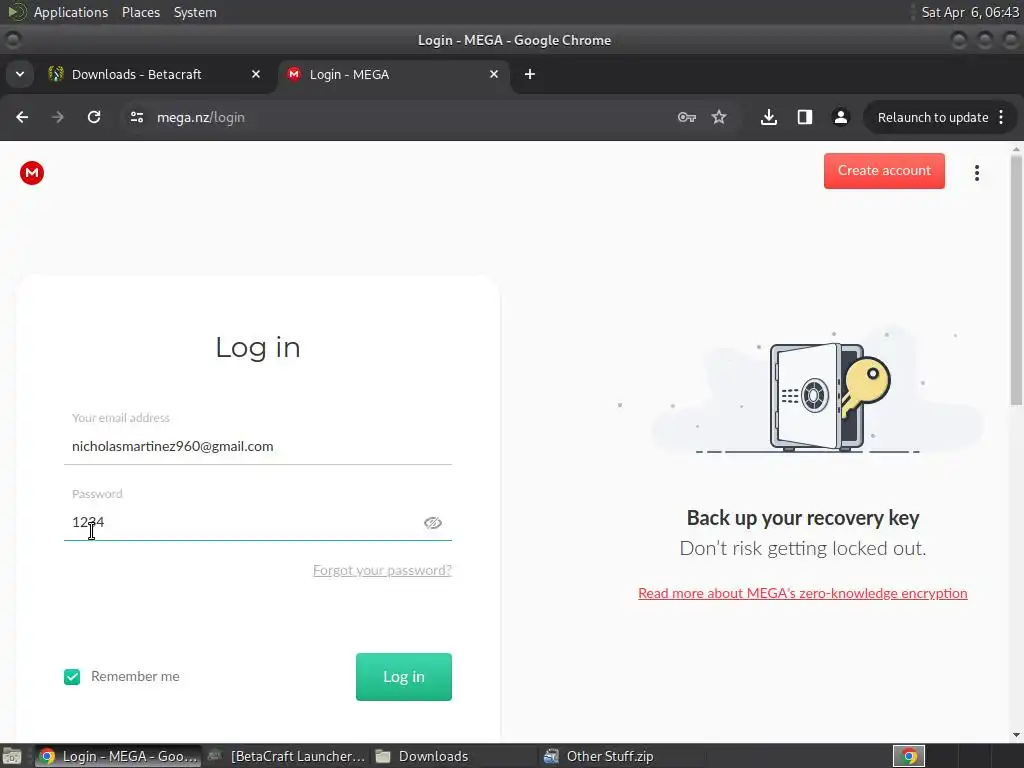Close the Downloads - Betacraft tab
Viewport: 1024px width, 768px height.
pos(256,74)
